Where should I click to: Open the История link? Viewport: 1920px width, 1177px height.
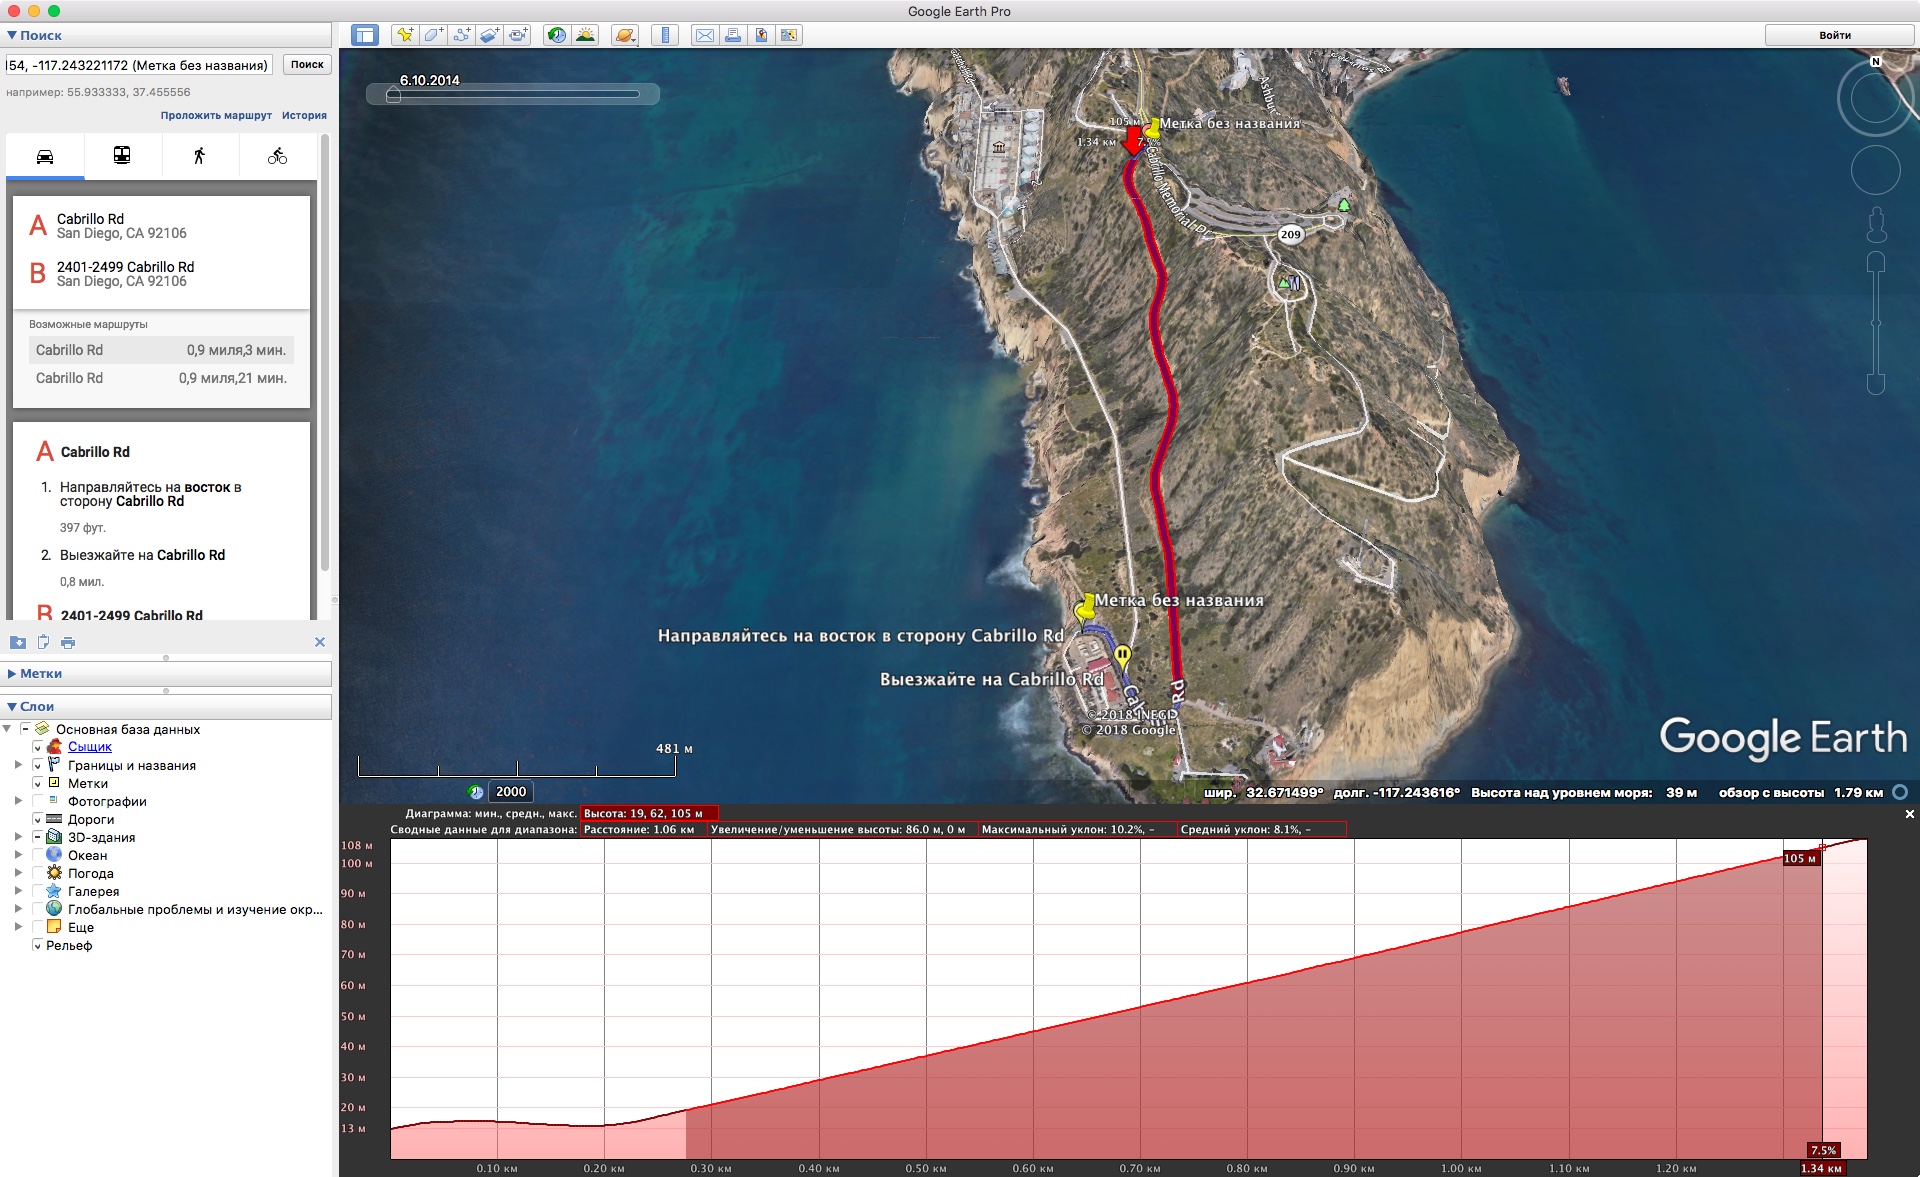tap(304, 115)
